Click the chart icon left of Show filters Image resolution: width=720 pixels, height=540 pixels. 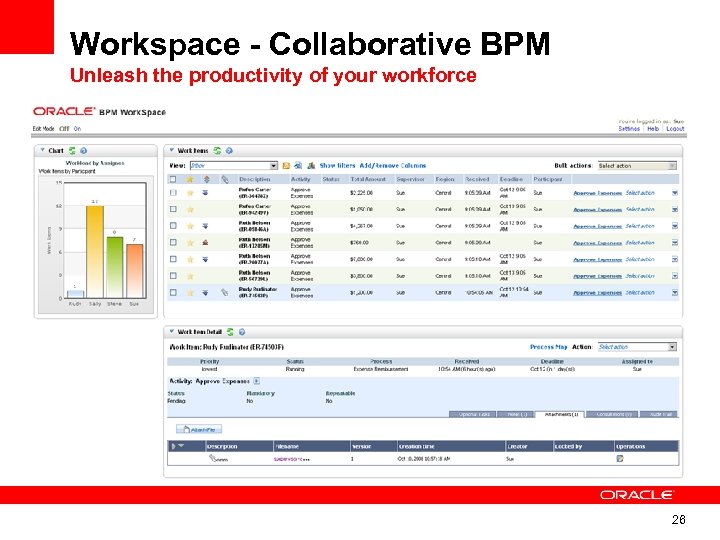tap(311, 166)
